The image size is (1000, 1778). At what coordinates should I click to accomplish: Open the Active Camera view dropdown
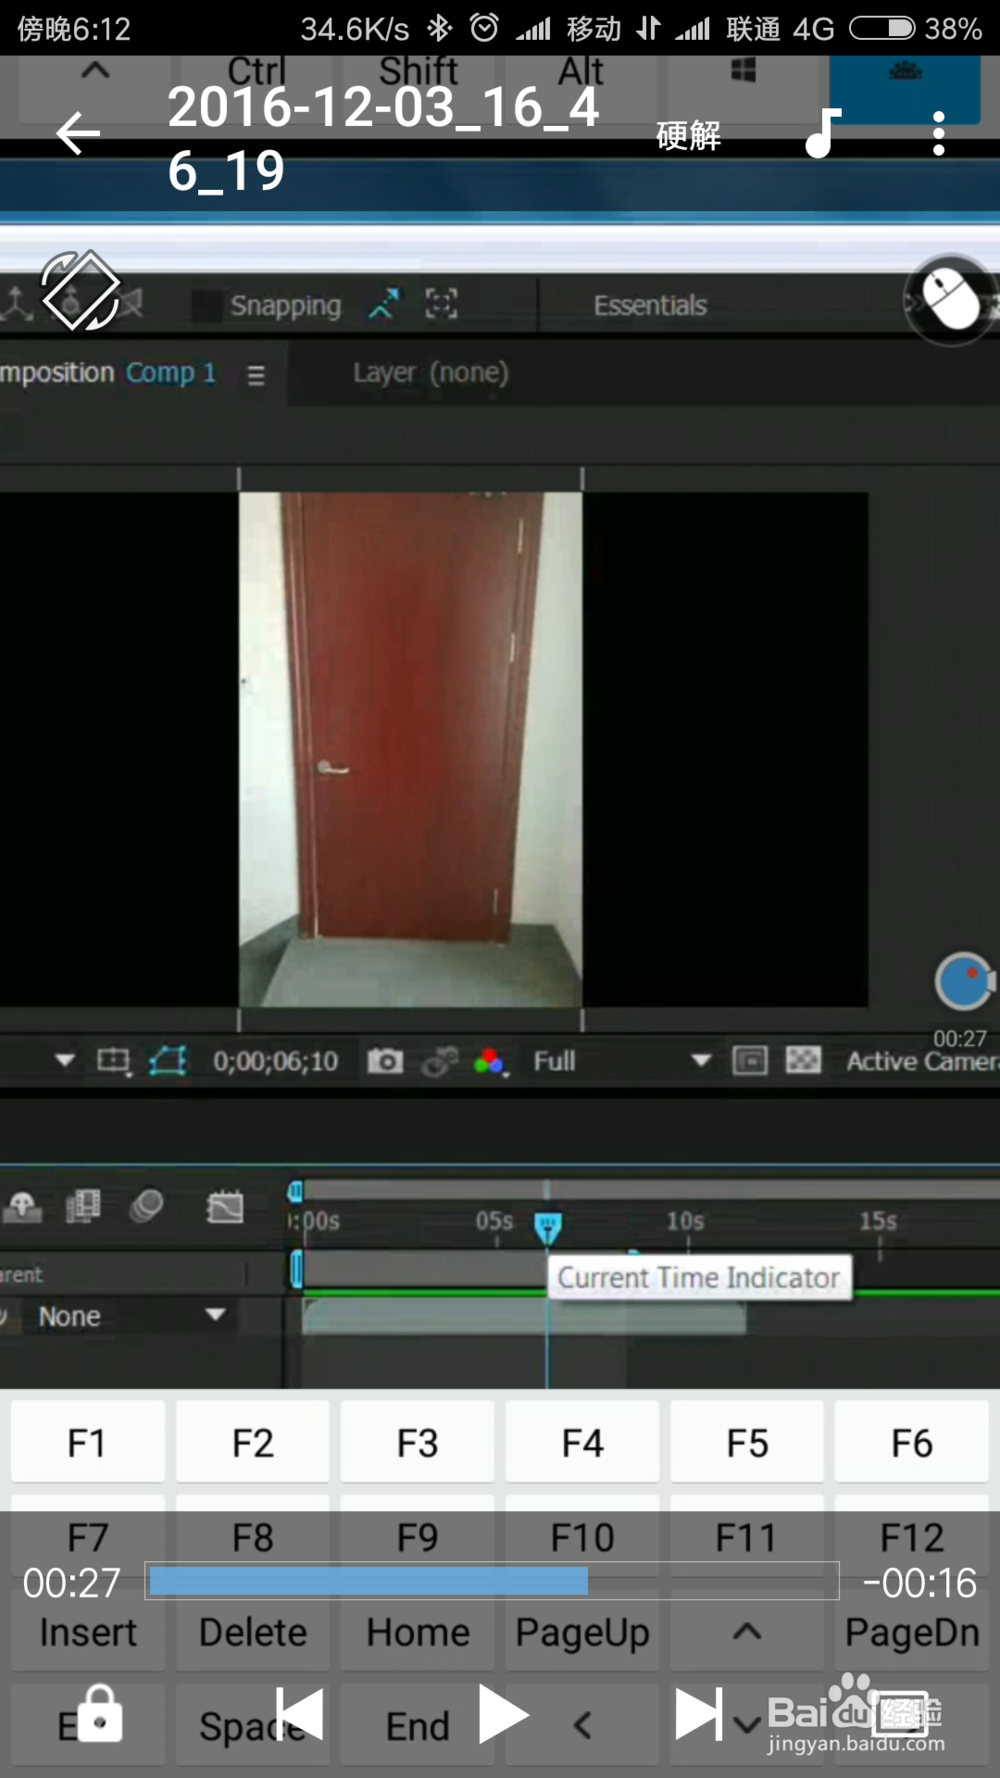(x=921, y=1061)
